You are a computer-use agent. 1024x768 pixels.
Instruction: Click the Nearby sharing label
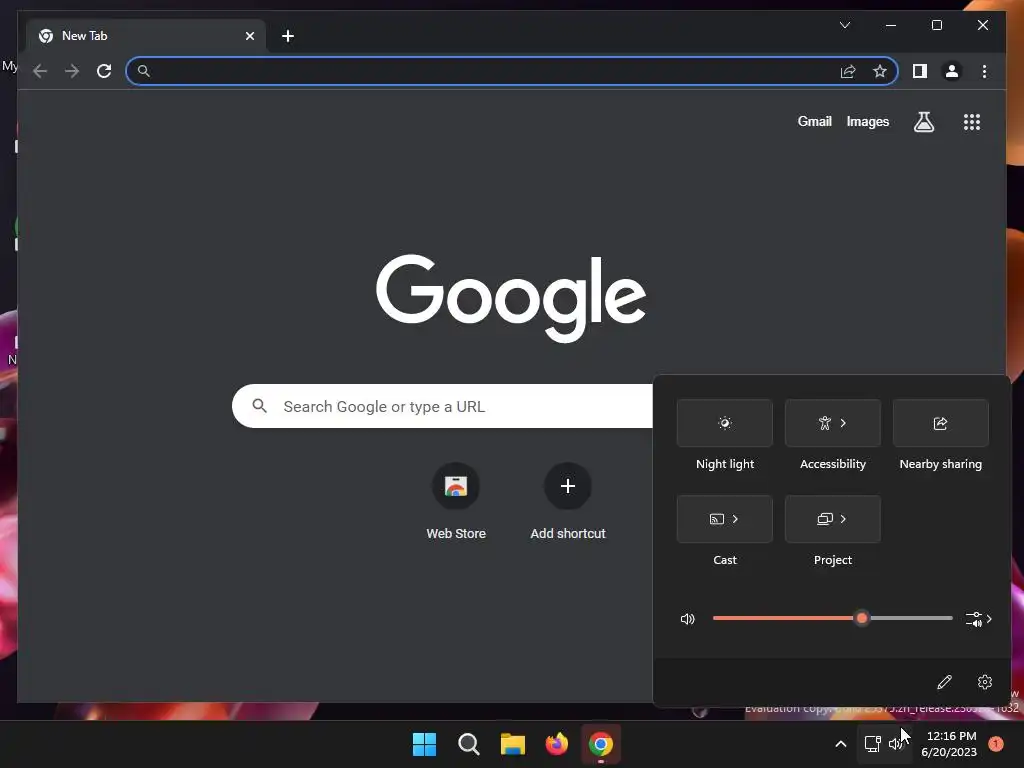[940, 464]
